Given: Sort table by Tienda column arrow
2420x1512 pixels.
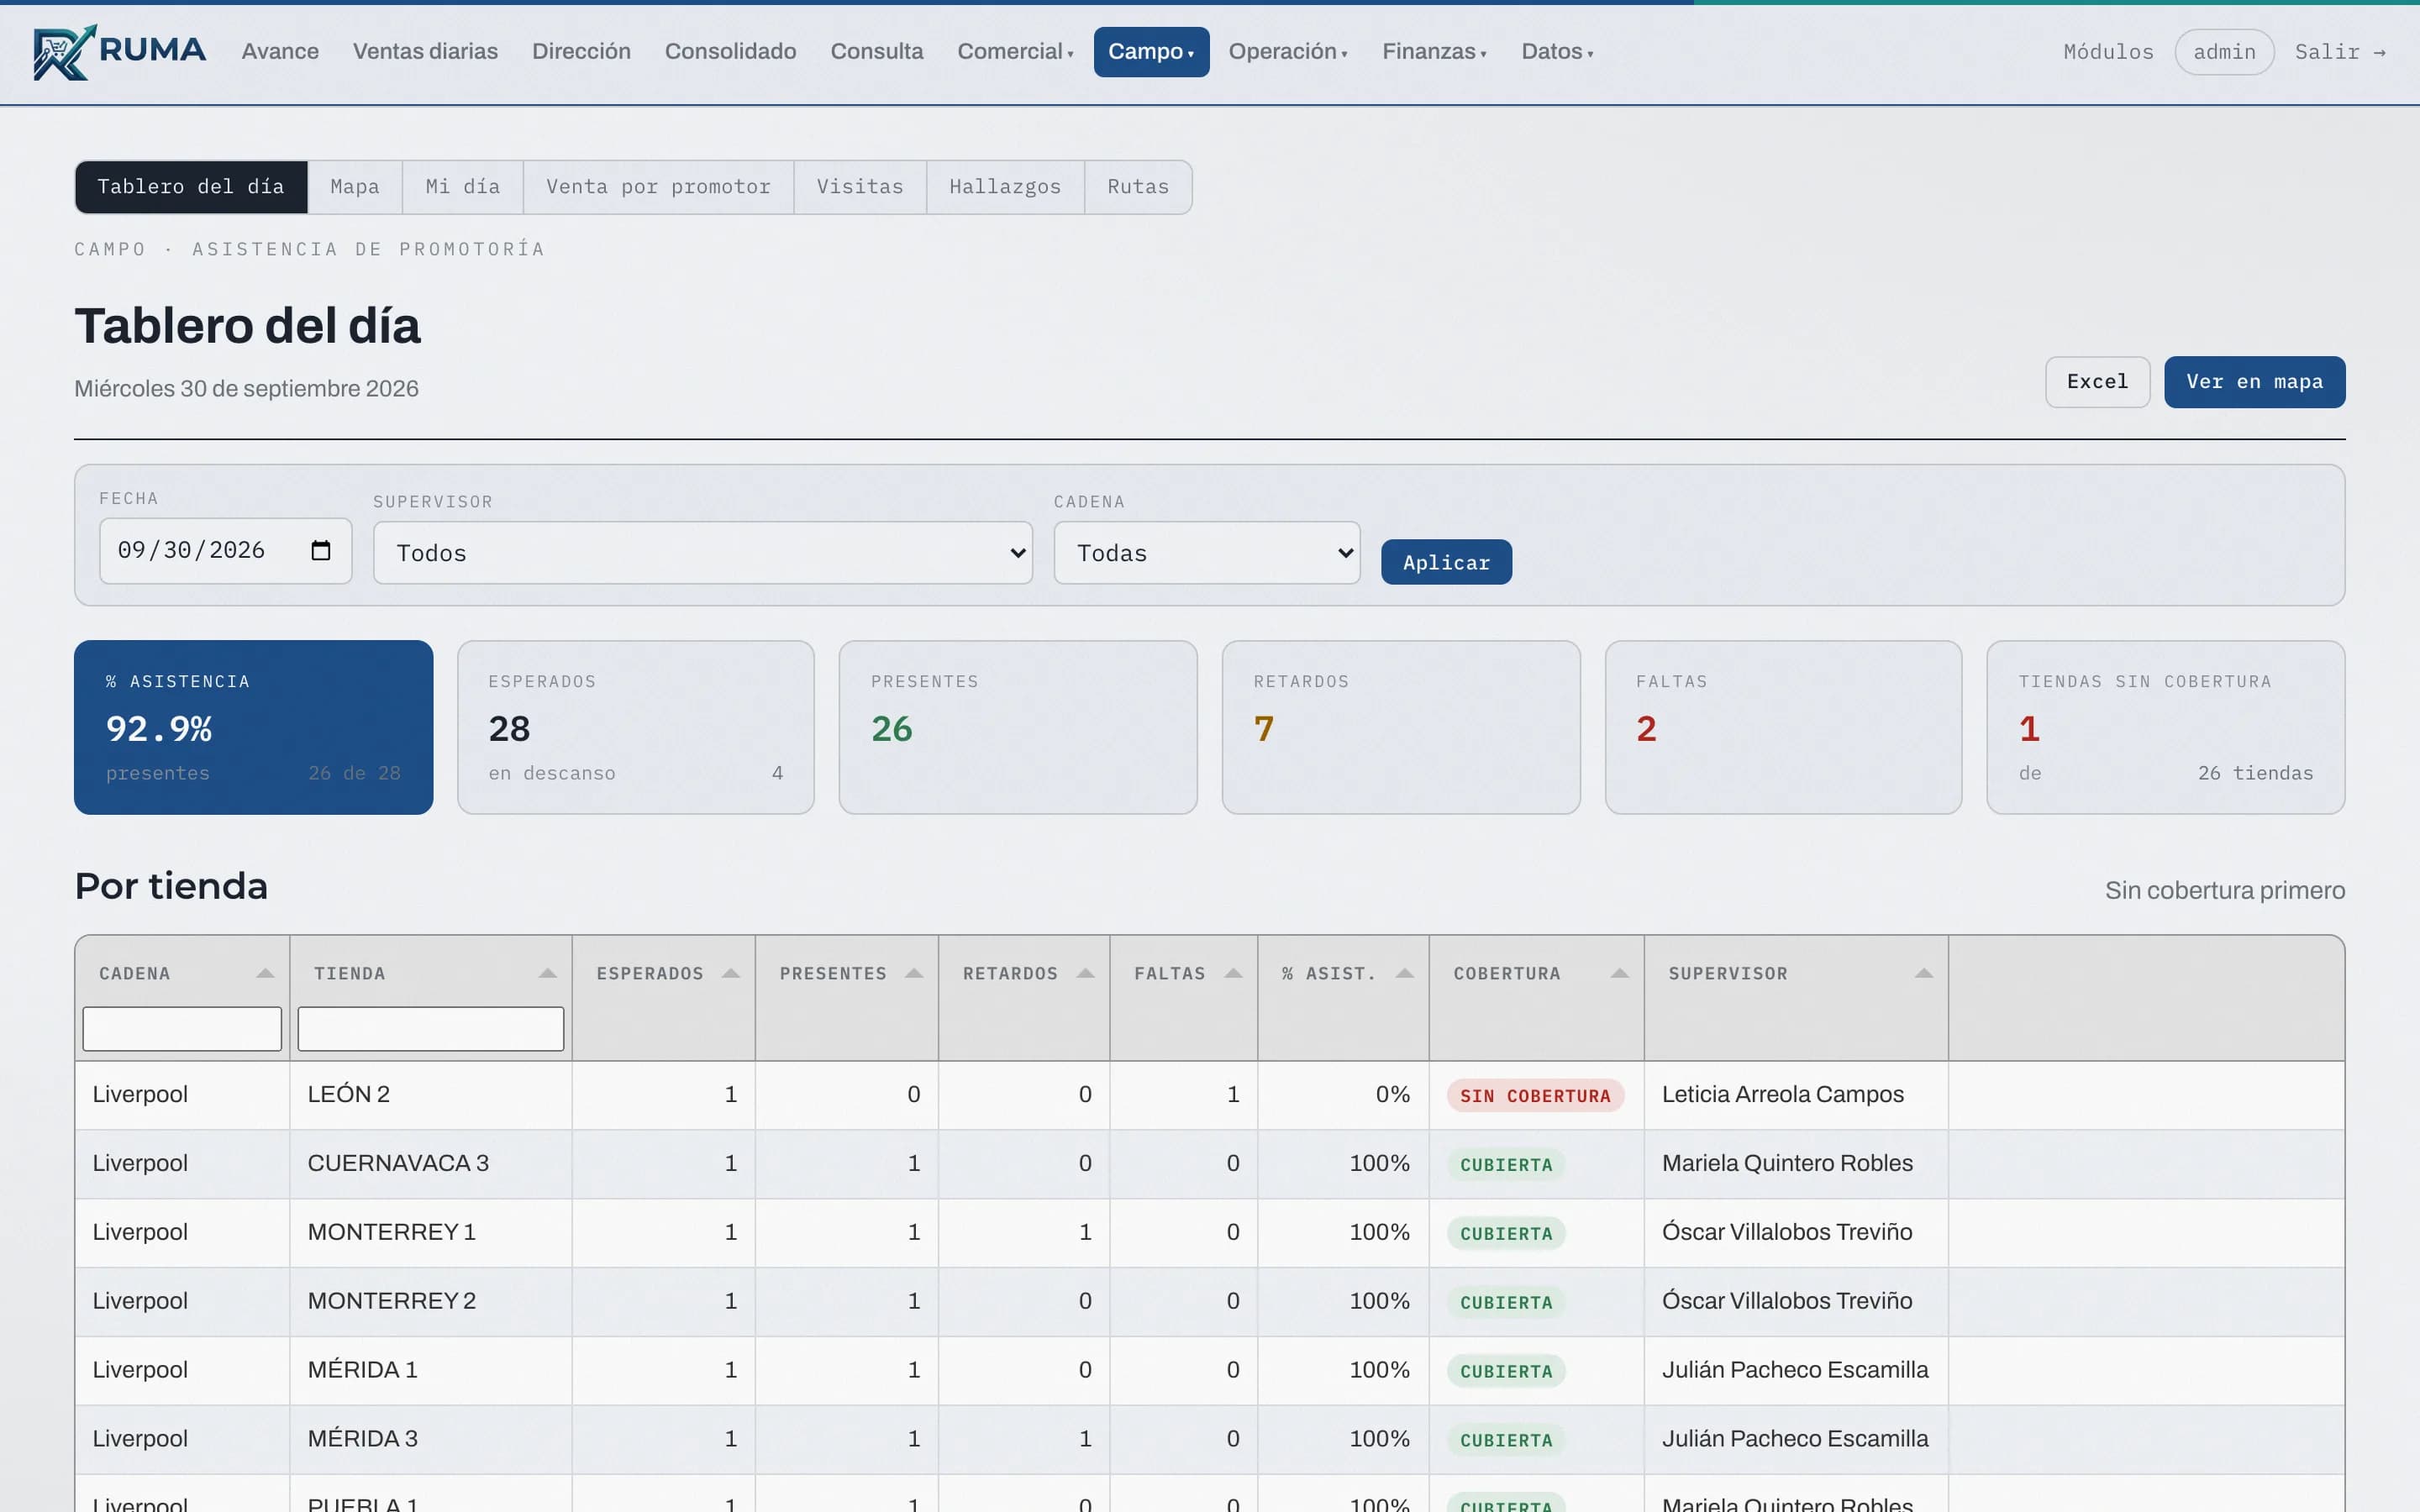Looking at the screenshot, I should pyautogui.click(x=548, y=973).
